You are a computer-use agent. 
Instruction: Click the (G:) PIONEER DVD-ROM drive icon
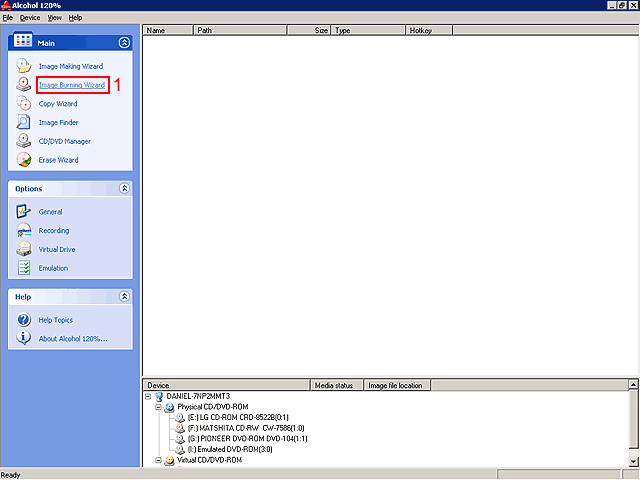coord(180,439)
